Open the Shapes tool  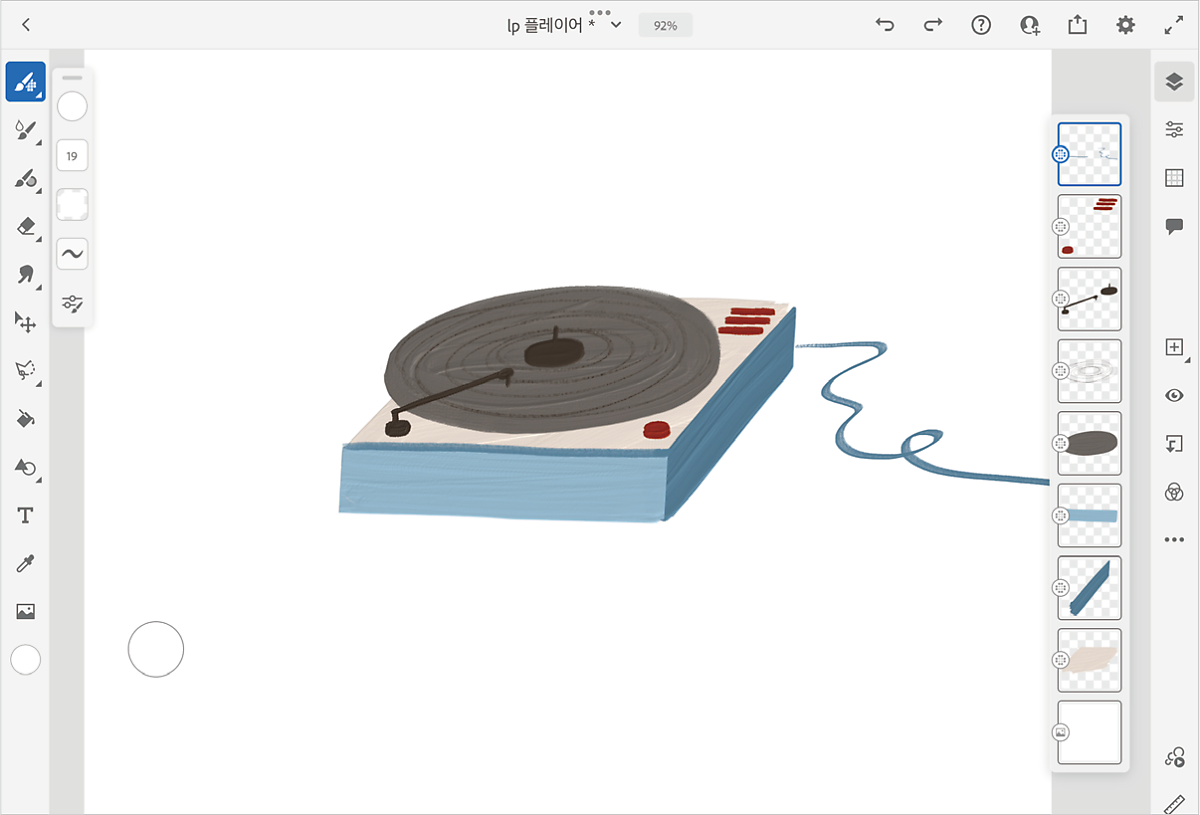[25, 467]
